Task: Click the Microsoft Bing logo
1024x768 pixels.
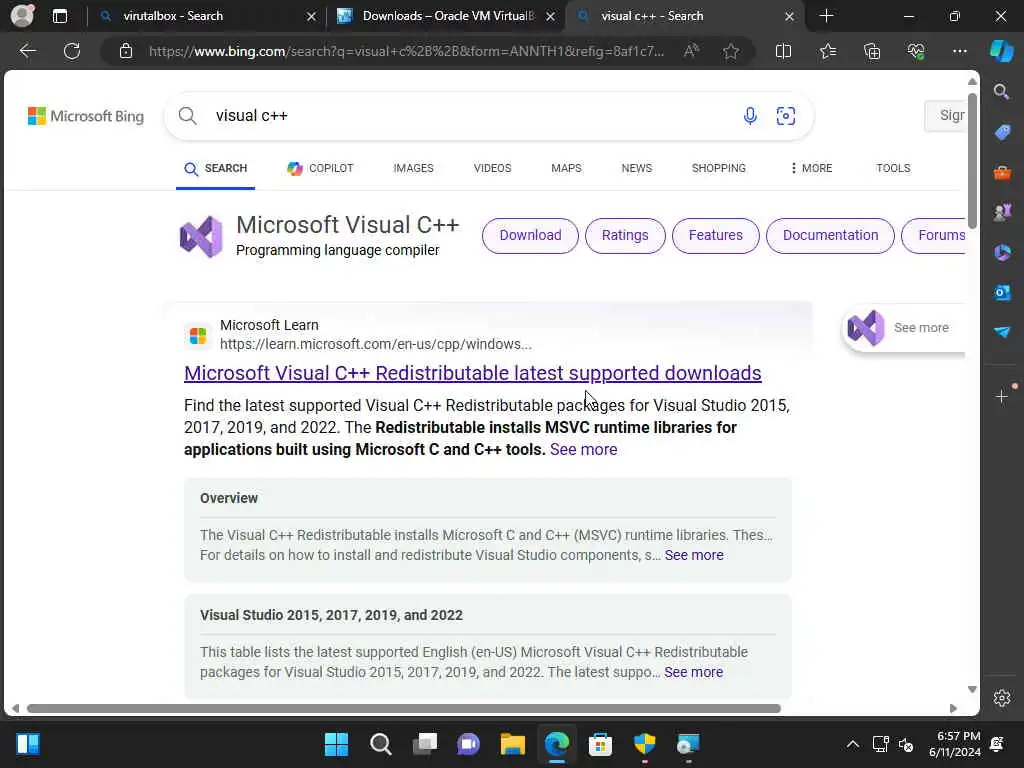Action: tap(86, 116)
